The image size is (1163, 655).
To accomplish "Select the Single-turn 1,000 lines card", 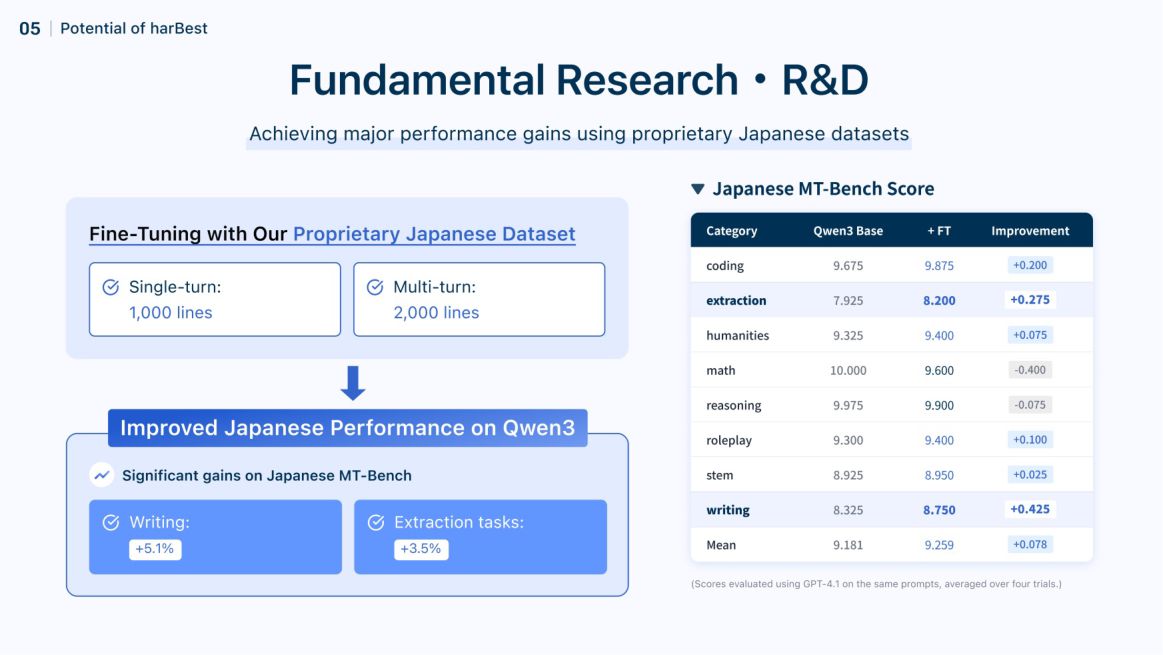I will click(x=215, y=299).
